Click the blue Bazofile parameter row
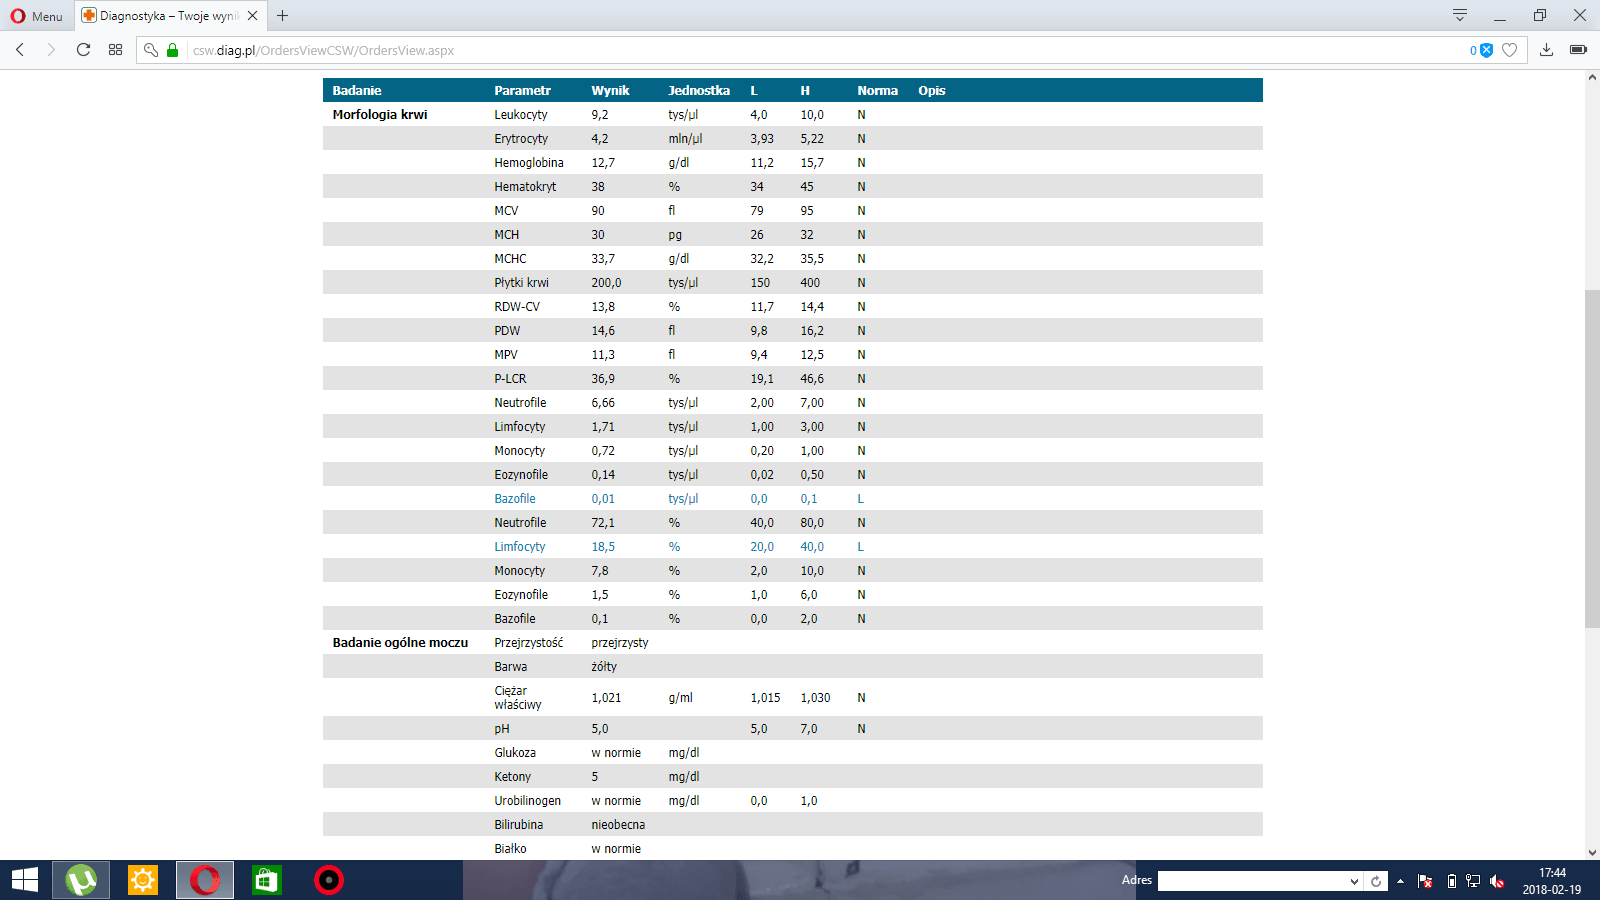 [515, 499]
